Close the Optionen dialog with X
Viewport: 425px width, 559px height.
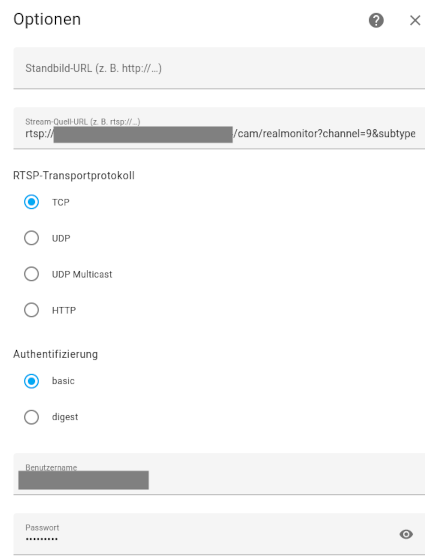click(x=415, y=20)
